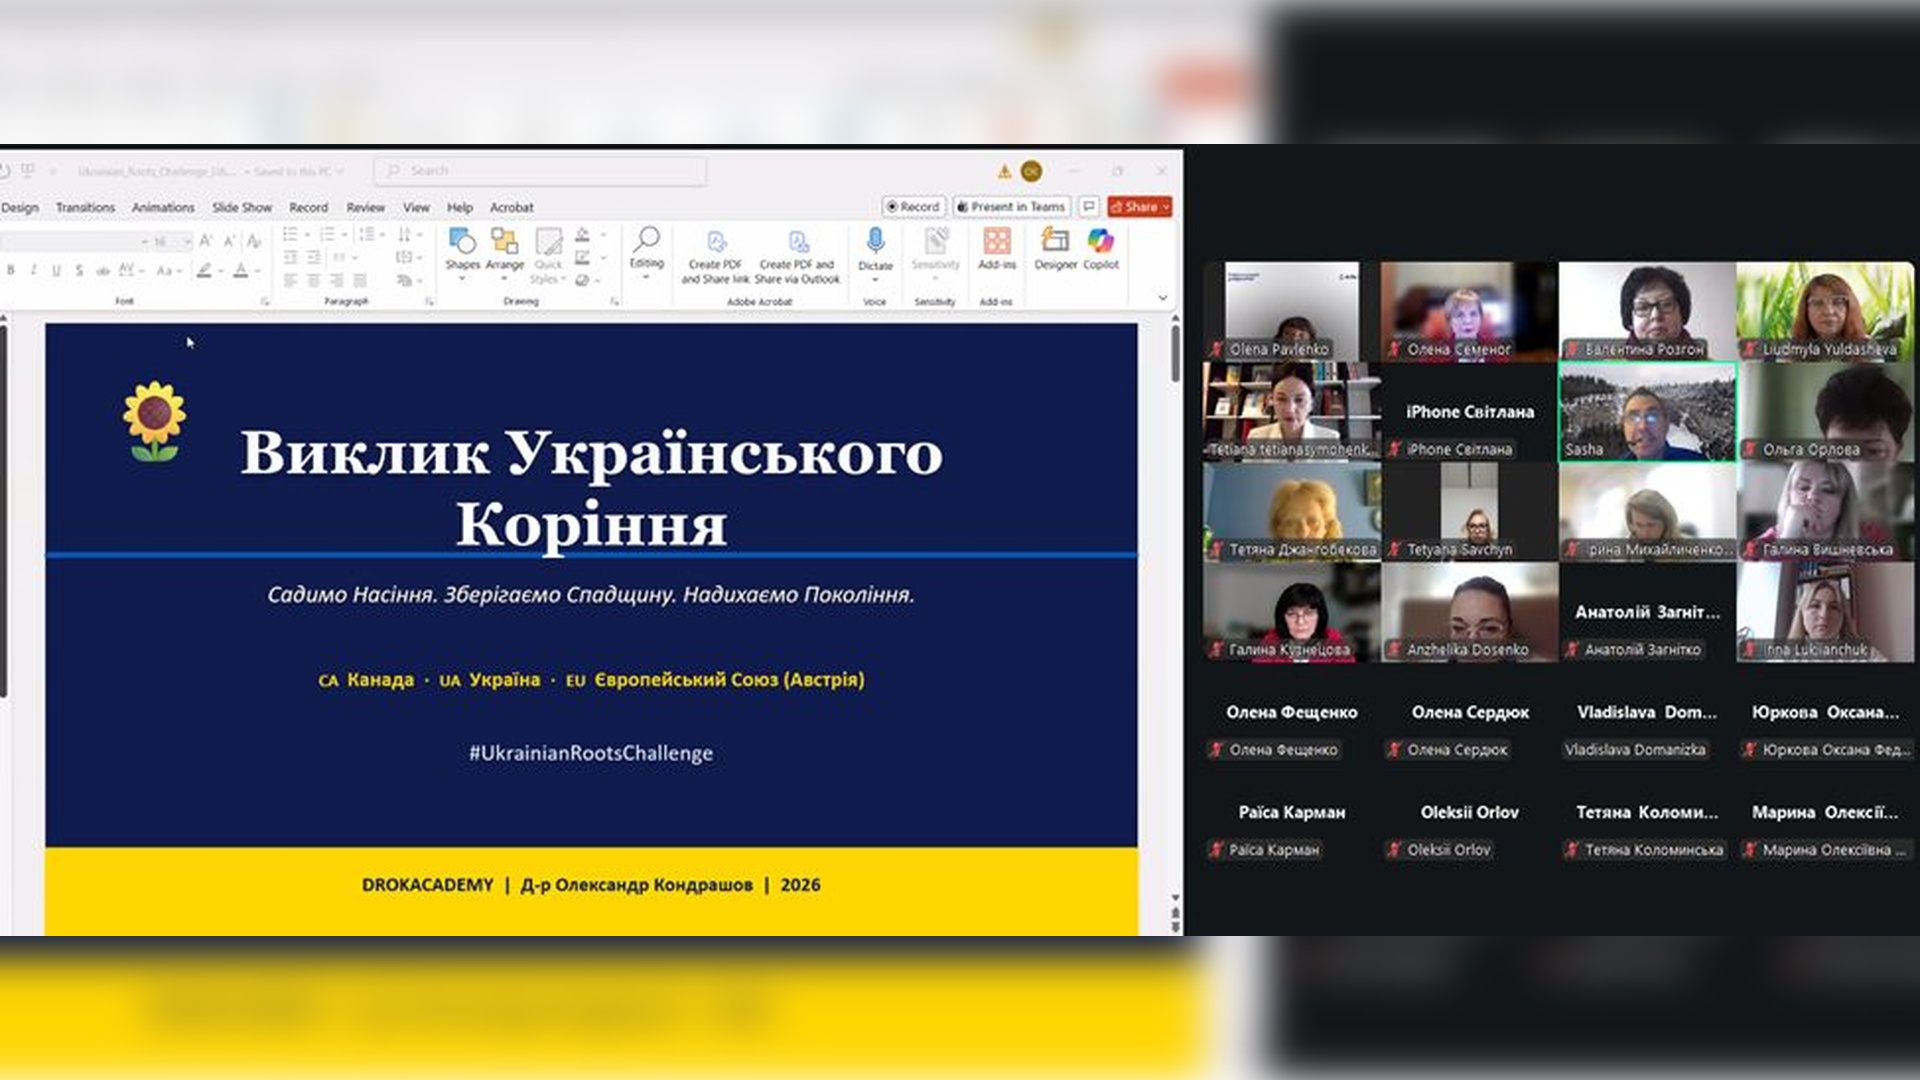Switch to the Slide Show tab
The height and width of the screenshot is (1080, 1920).
point(241,207)
